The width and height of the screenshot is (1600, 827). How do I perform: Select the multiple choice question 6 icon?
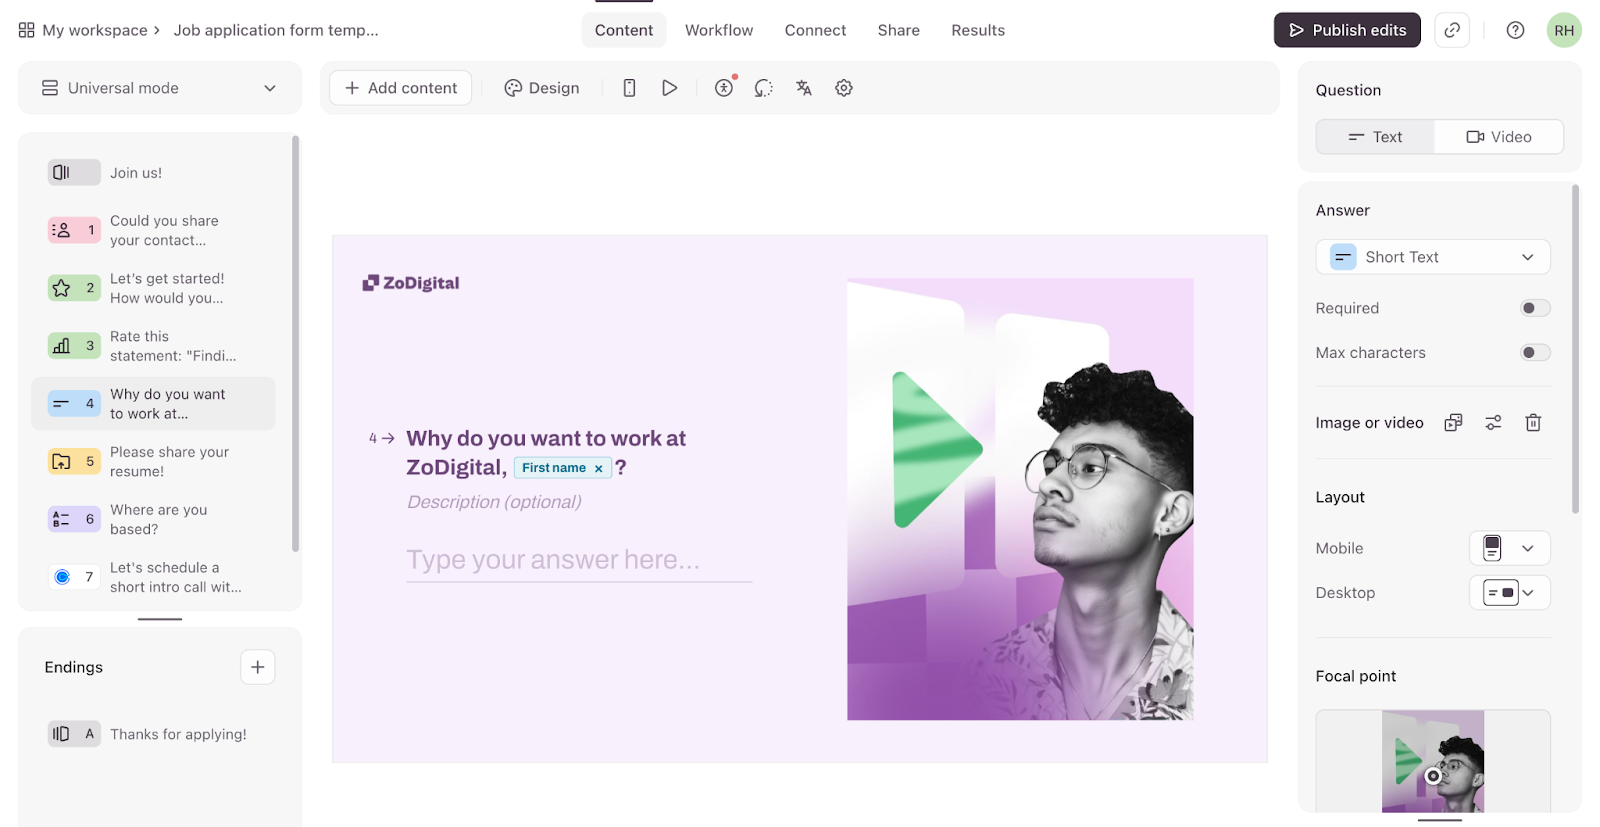click(74, 519)
